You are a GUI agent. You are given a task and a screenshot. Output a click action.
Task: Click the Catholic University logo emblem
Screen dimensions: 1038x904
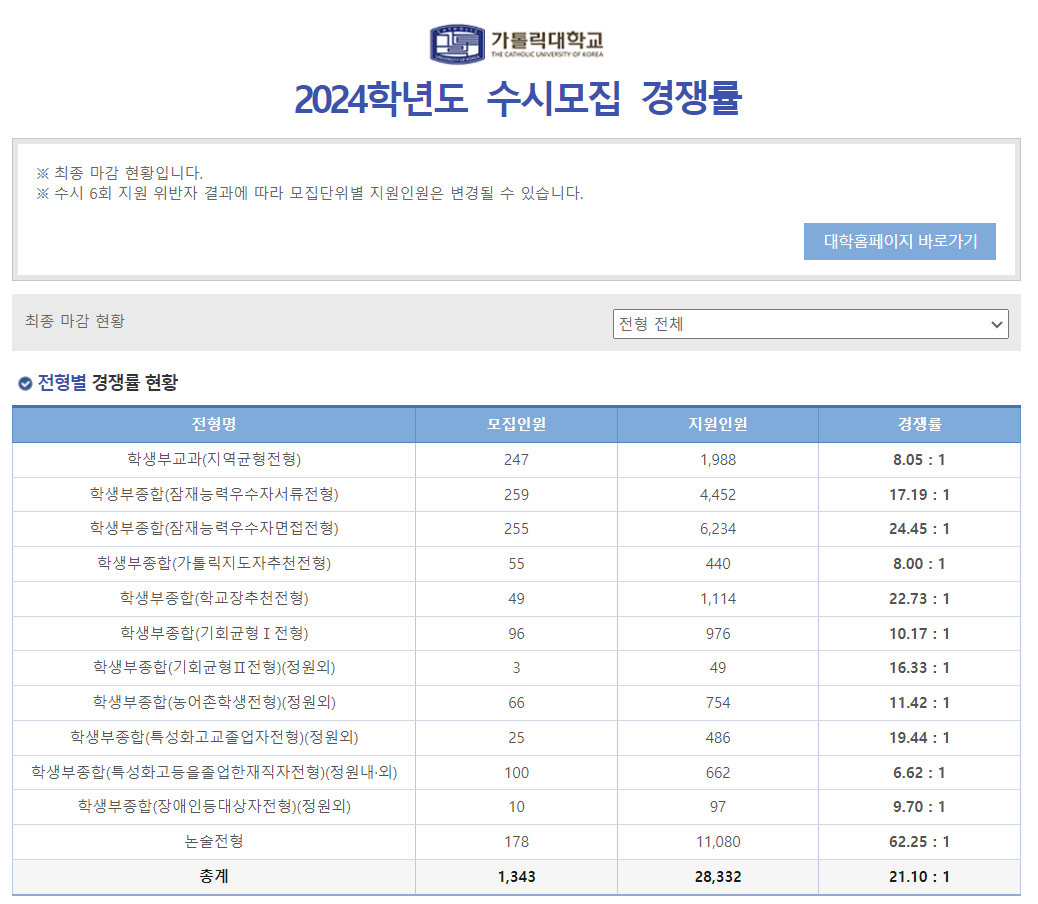click(x=456, y=38)
